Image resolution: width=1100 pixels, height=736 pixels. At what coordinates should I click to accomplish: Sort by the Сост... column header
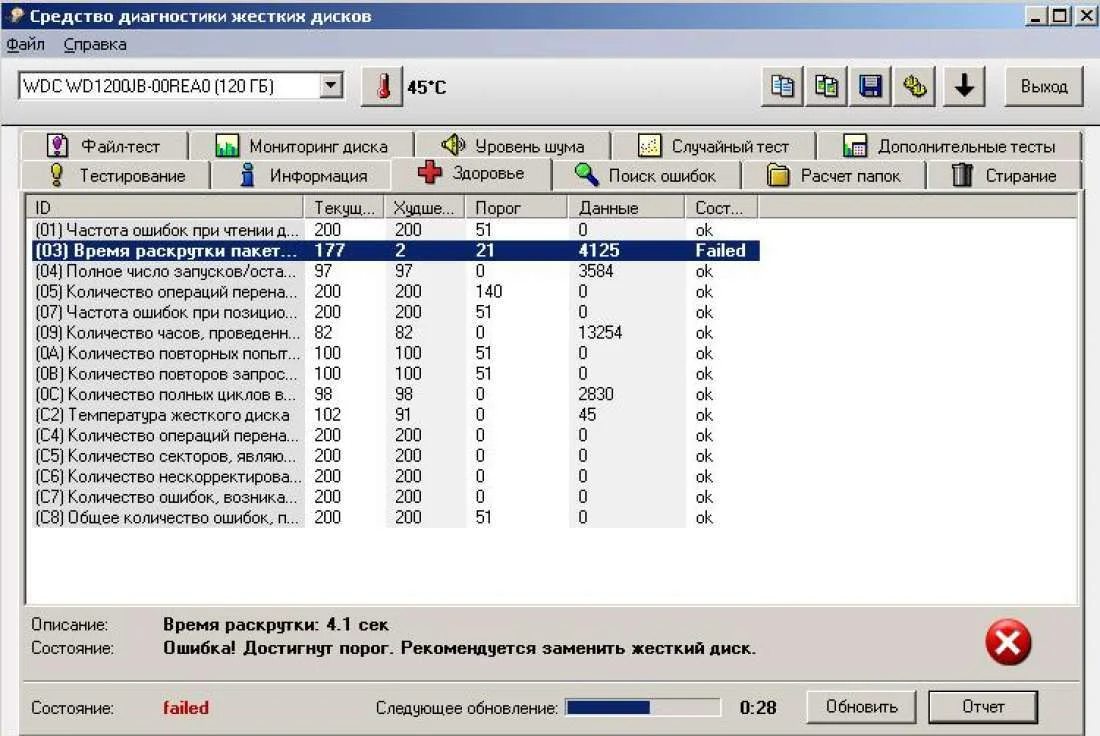click(722, 208)
